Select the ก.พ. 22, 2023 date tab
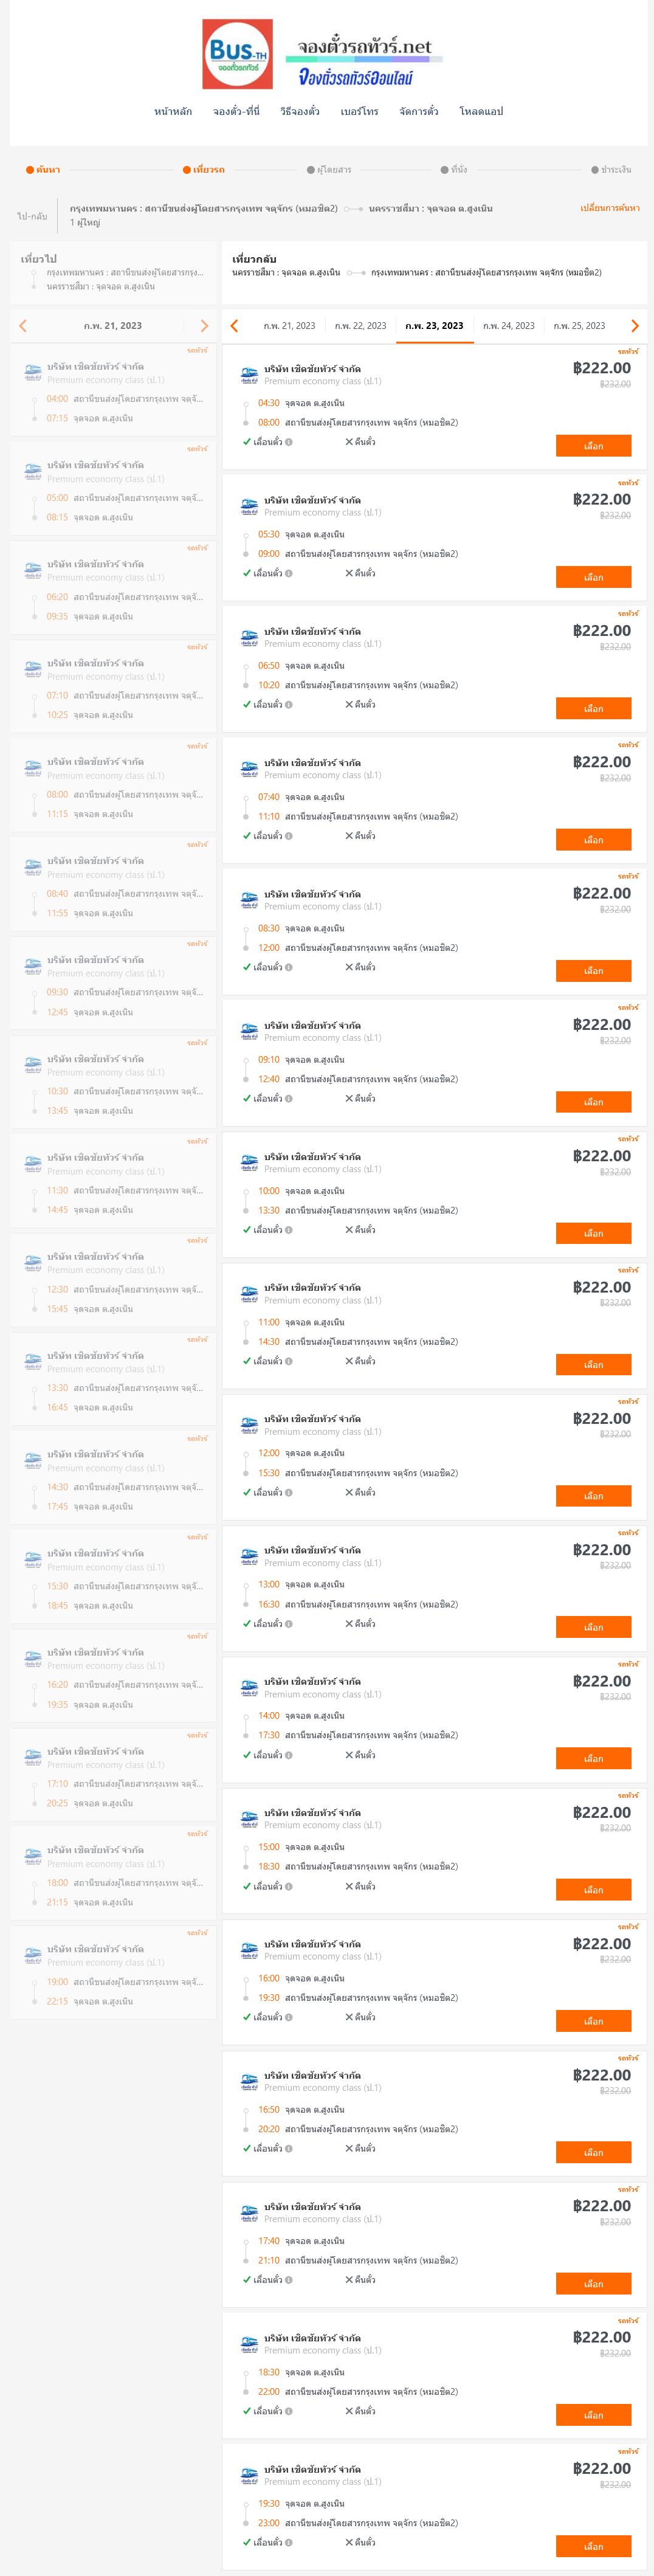Viewport: 654px width, 2576px height. [x=360, y=326]
